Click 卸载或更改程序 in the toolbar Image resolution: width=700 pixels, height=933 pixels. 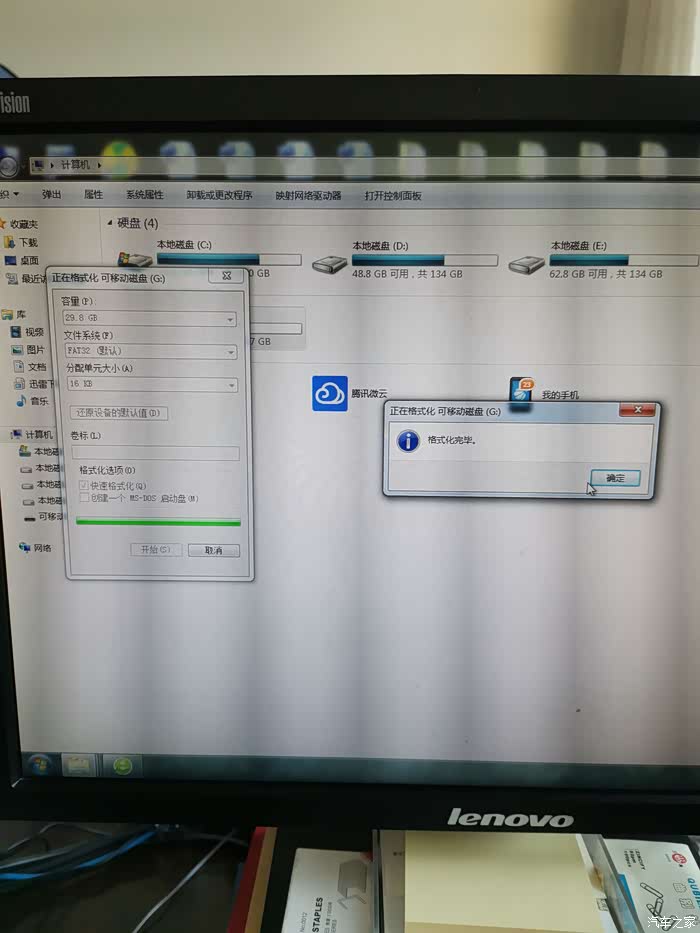coord(219,195)
